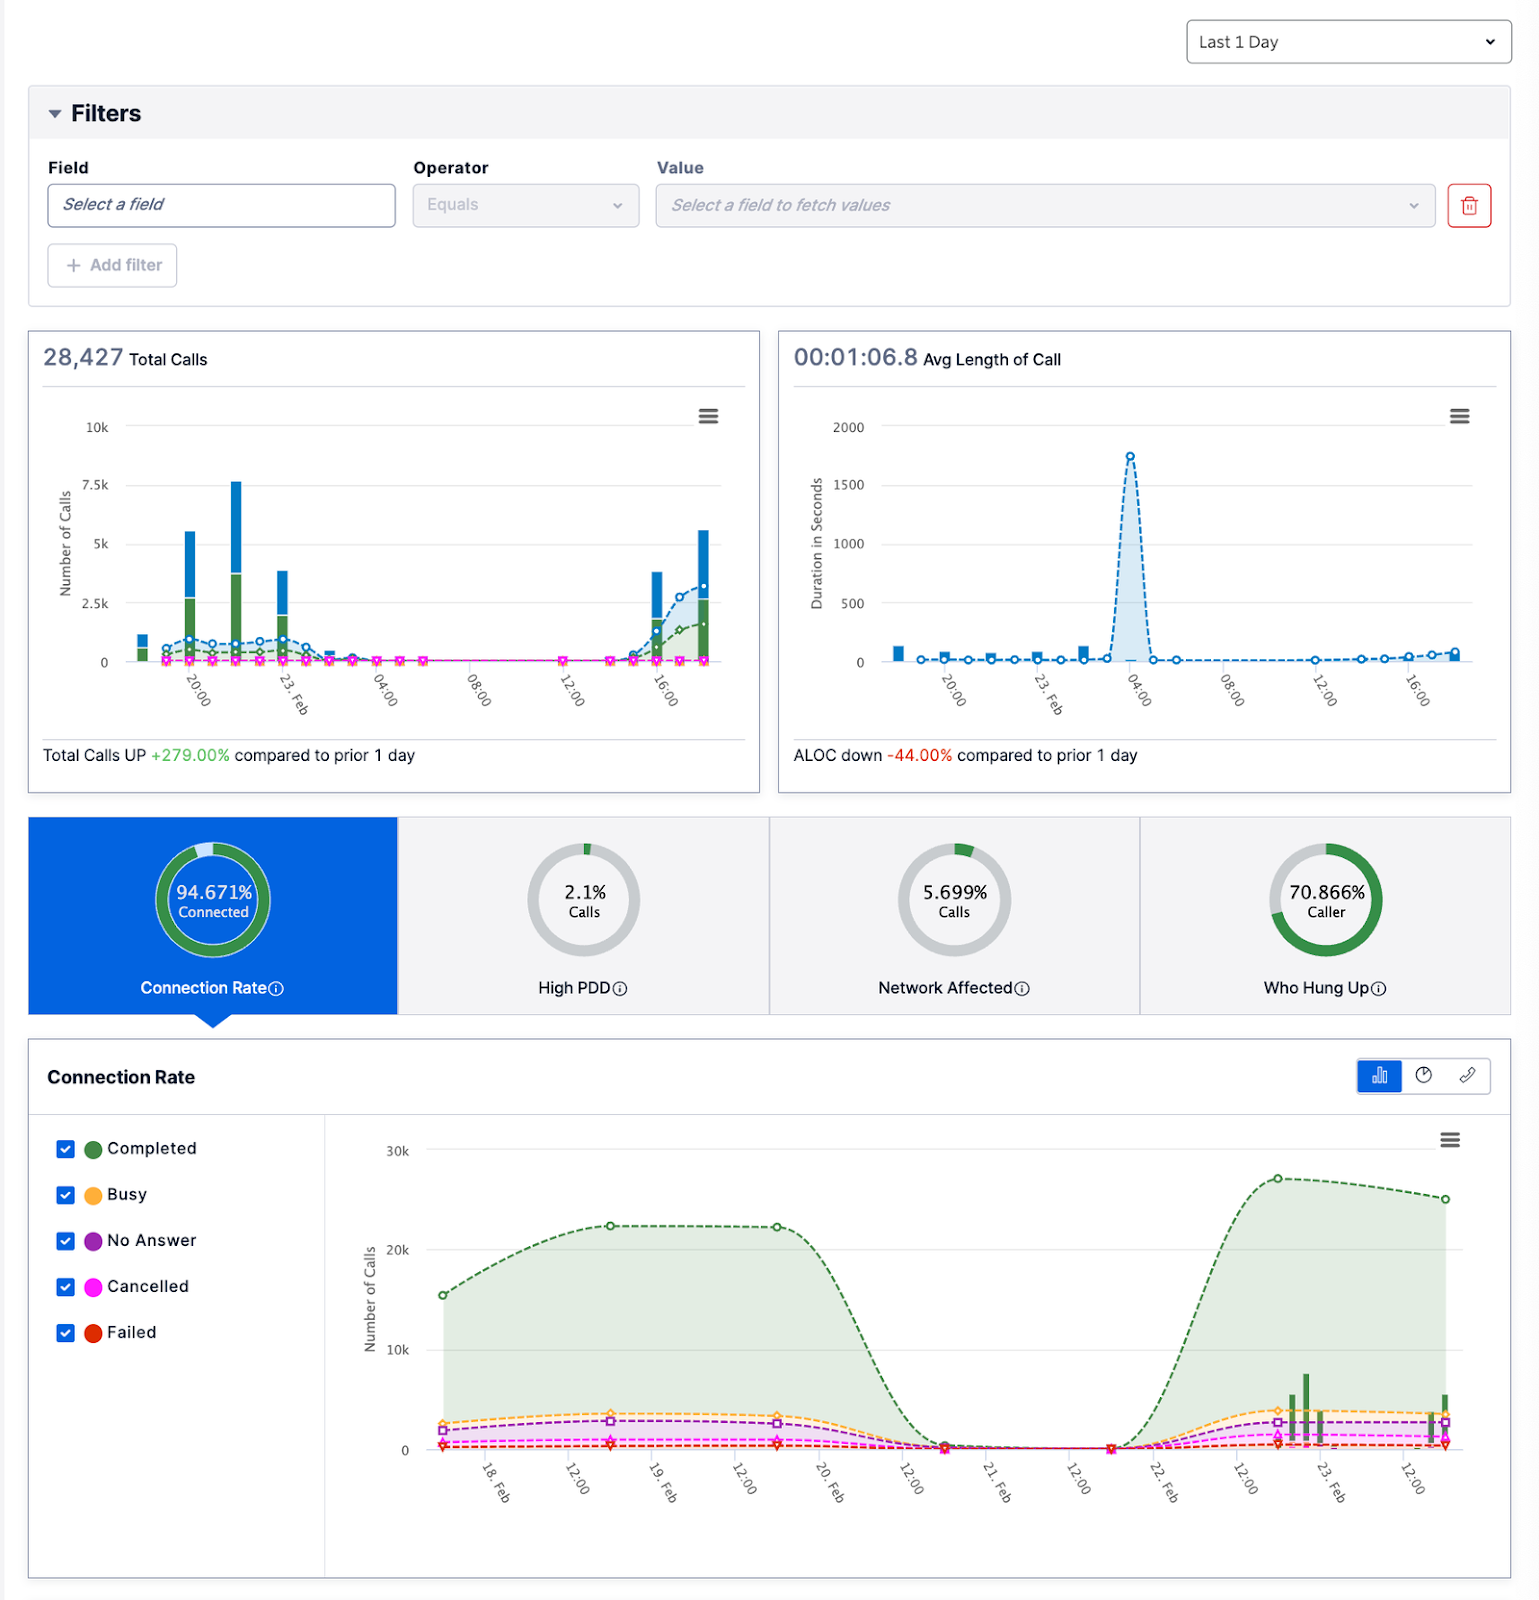This screenshot has width=1539, height=1600.
Task: Open the Value selection dropdown
Action: coord(1045,206)
